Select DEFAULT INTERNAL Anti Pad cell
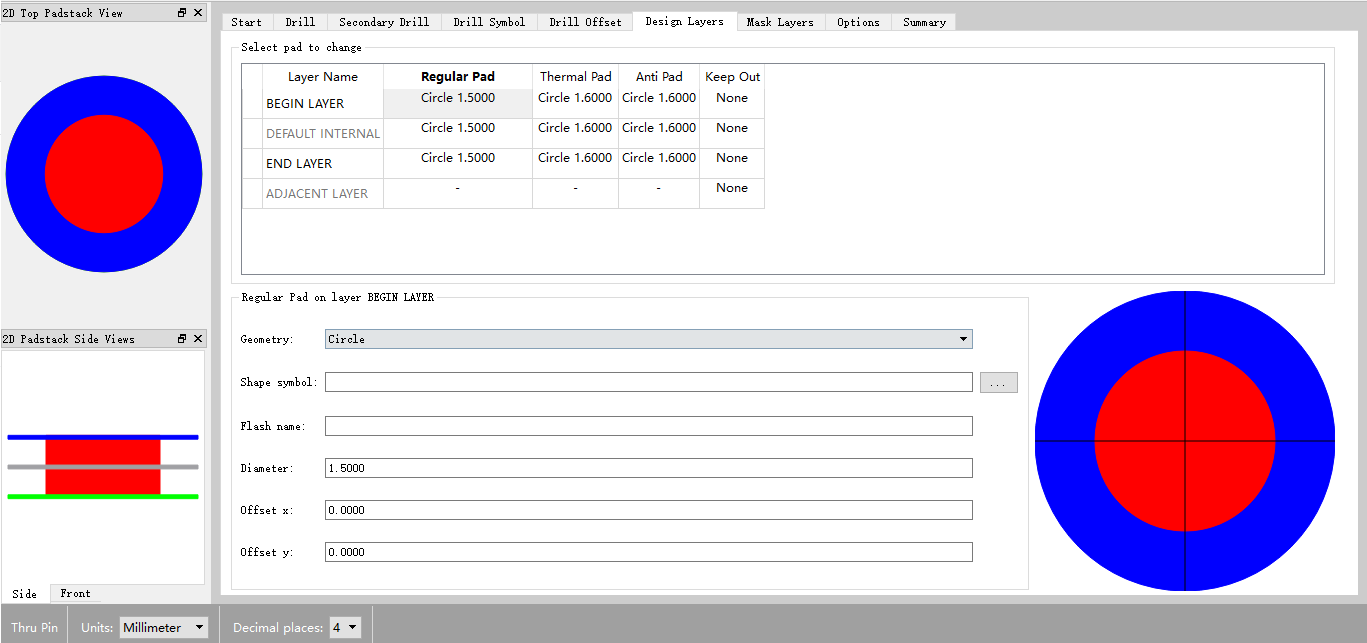1367x643 pixels. point(659,134)
